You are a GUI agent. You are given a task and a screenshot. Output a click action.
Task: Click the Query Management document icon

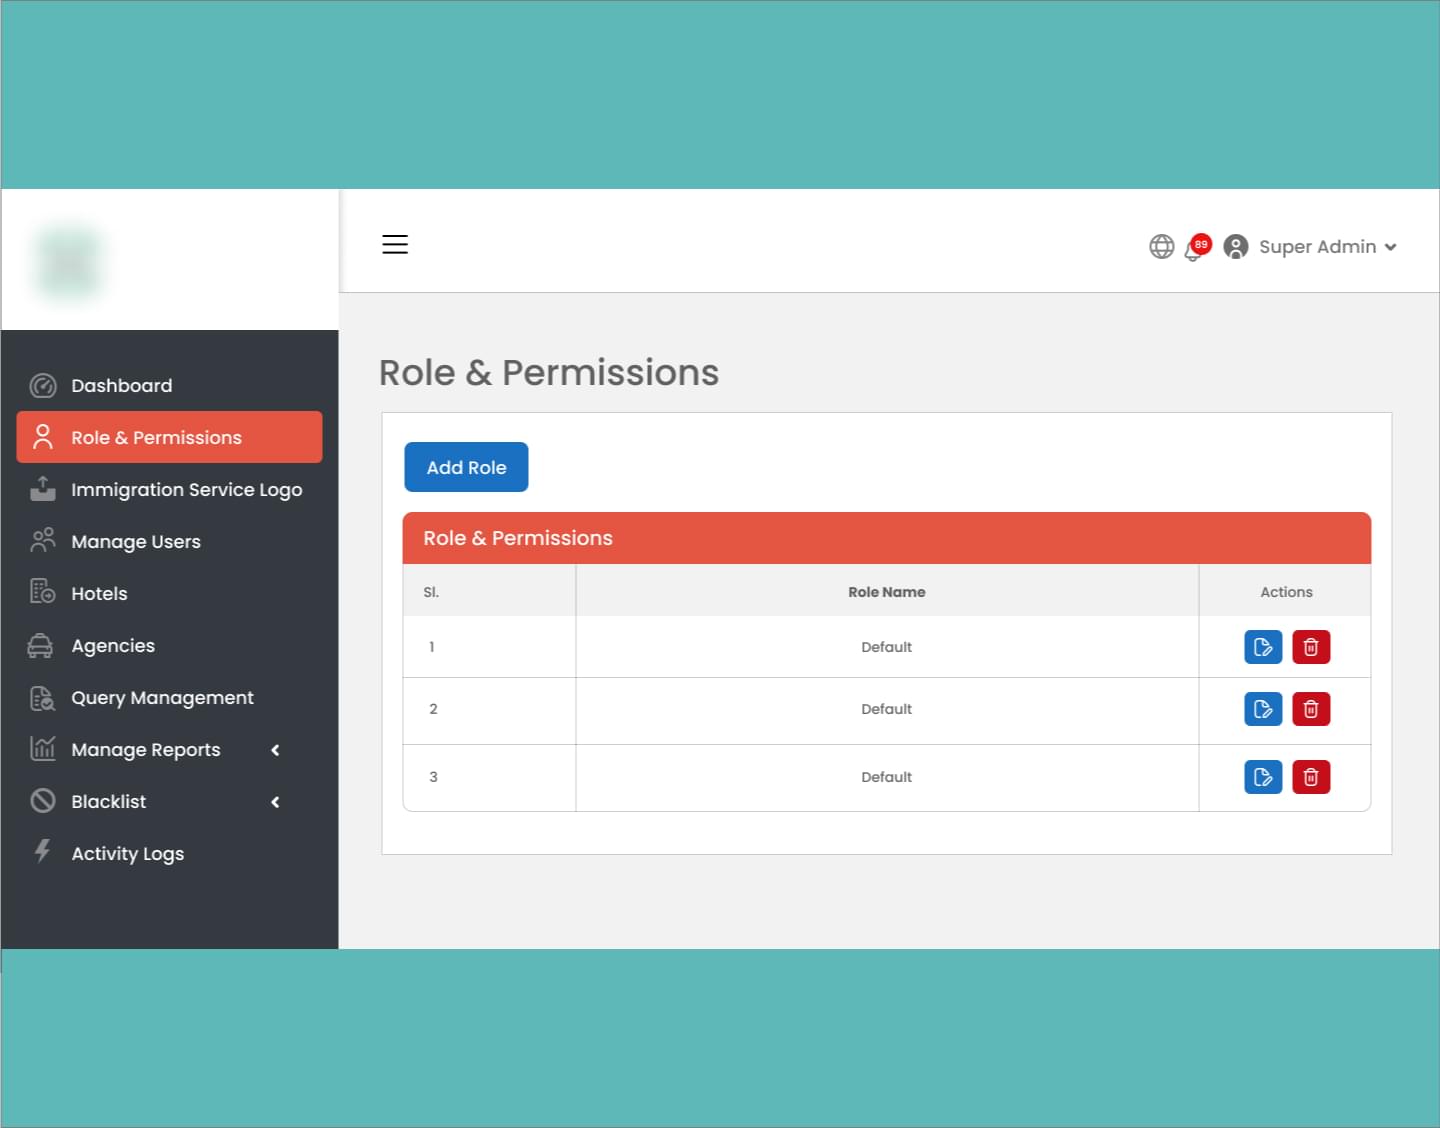click(x=43, y=698)
